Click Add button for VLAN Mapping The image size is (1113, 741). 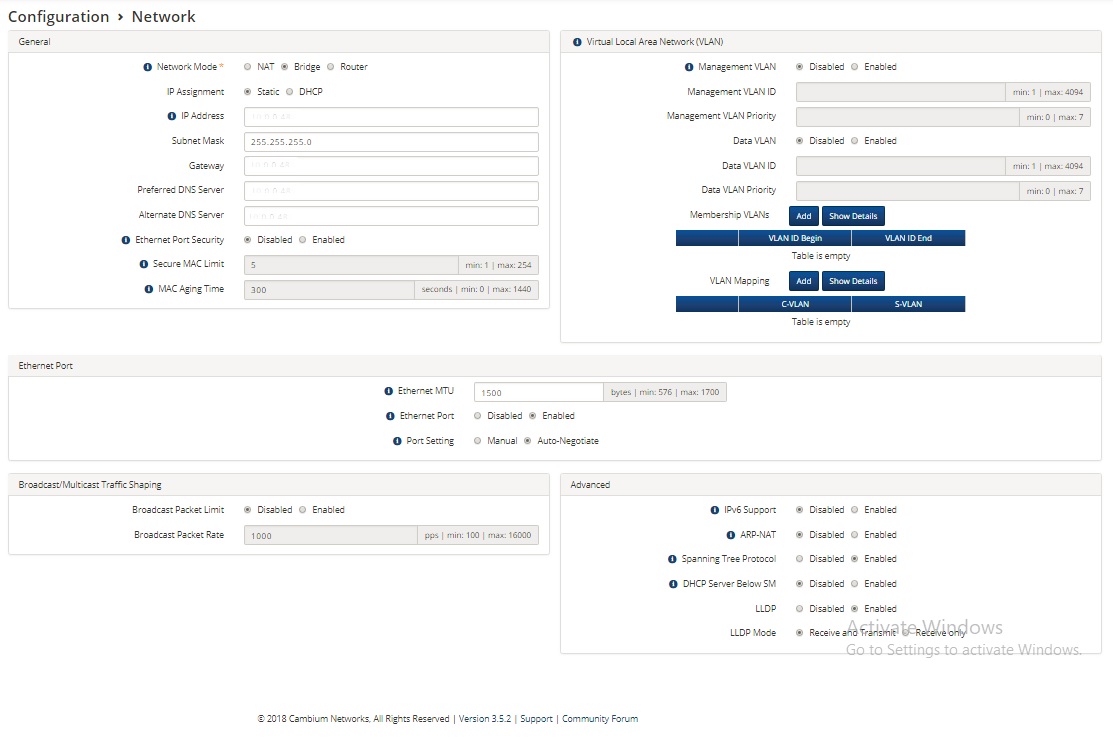click(804, 281)
